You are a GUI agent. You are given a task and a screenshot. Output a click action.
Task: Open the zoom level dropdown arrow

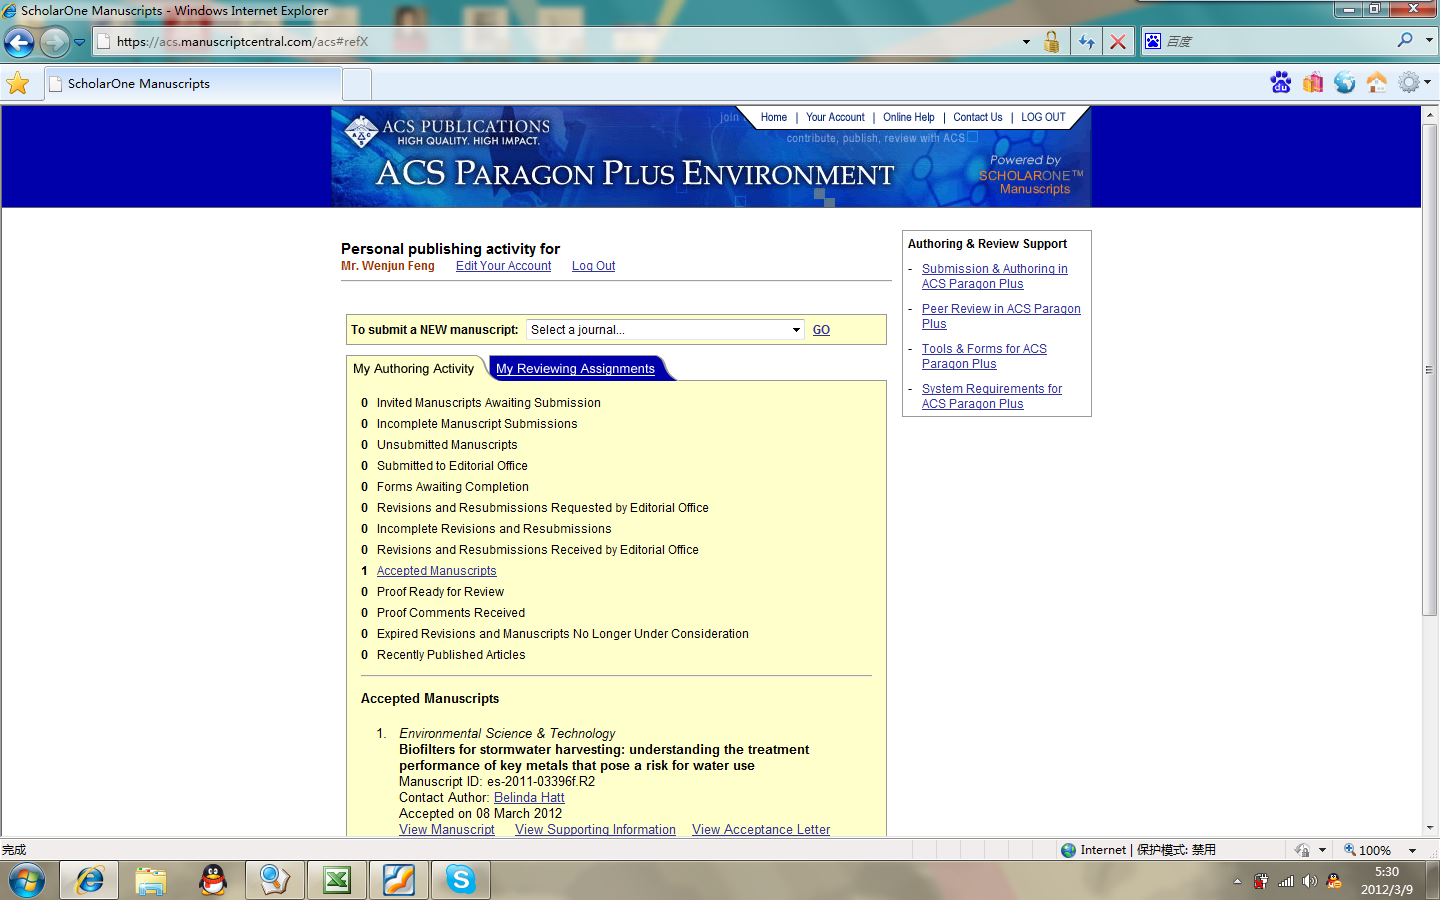pos(1412,850)
